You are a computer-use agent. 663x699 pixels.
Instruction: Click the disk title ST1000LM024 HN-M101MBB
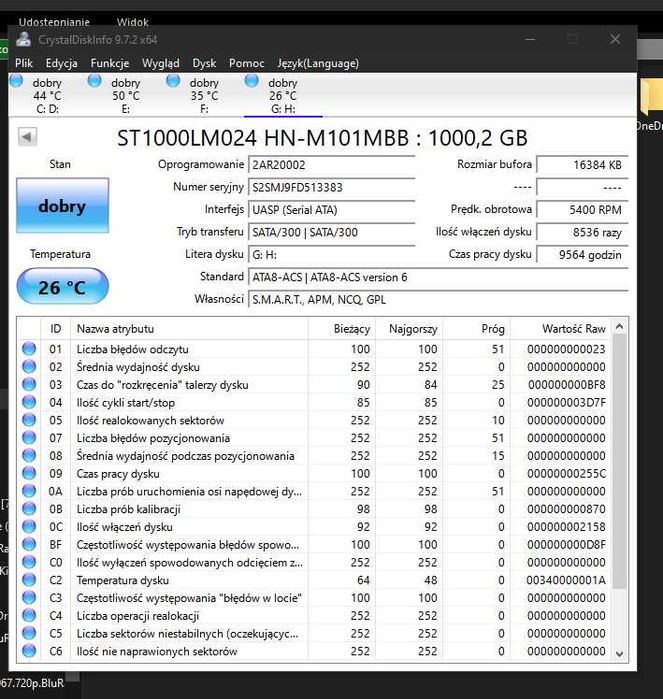pos(322,138)
